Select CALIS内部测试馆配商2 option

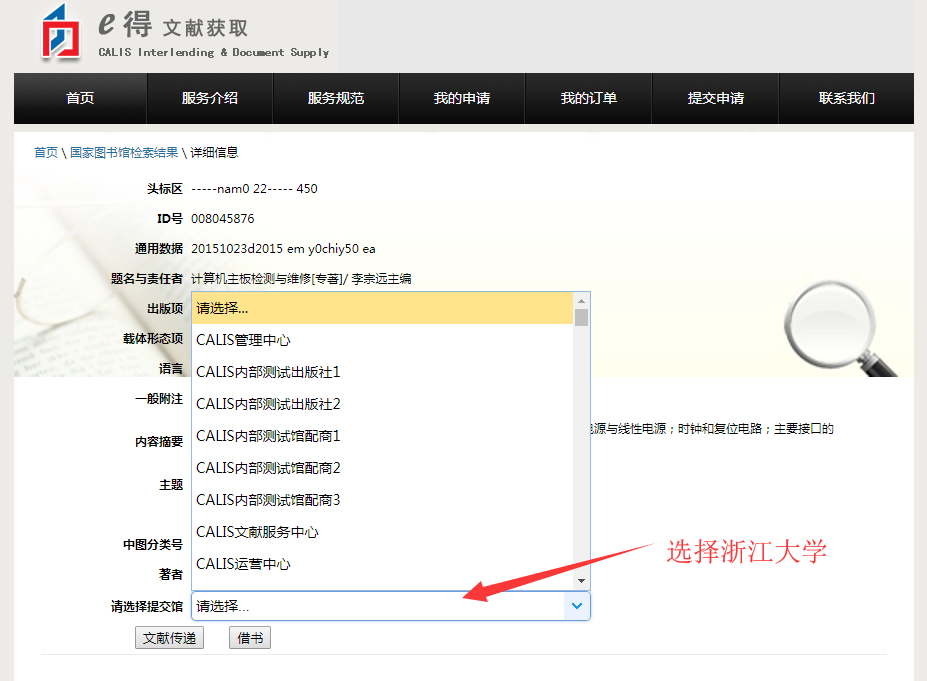coord(383,468)
